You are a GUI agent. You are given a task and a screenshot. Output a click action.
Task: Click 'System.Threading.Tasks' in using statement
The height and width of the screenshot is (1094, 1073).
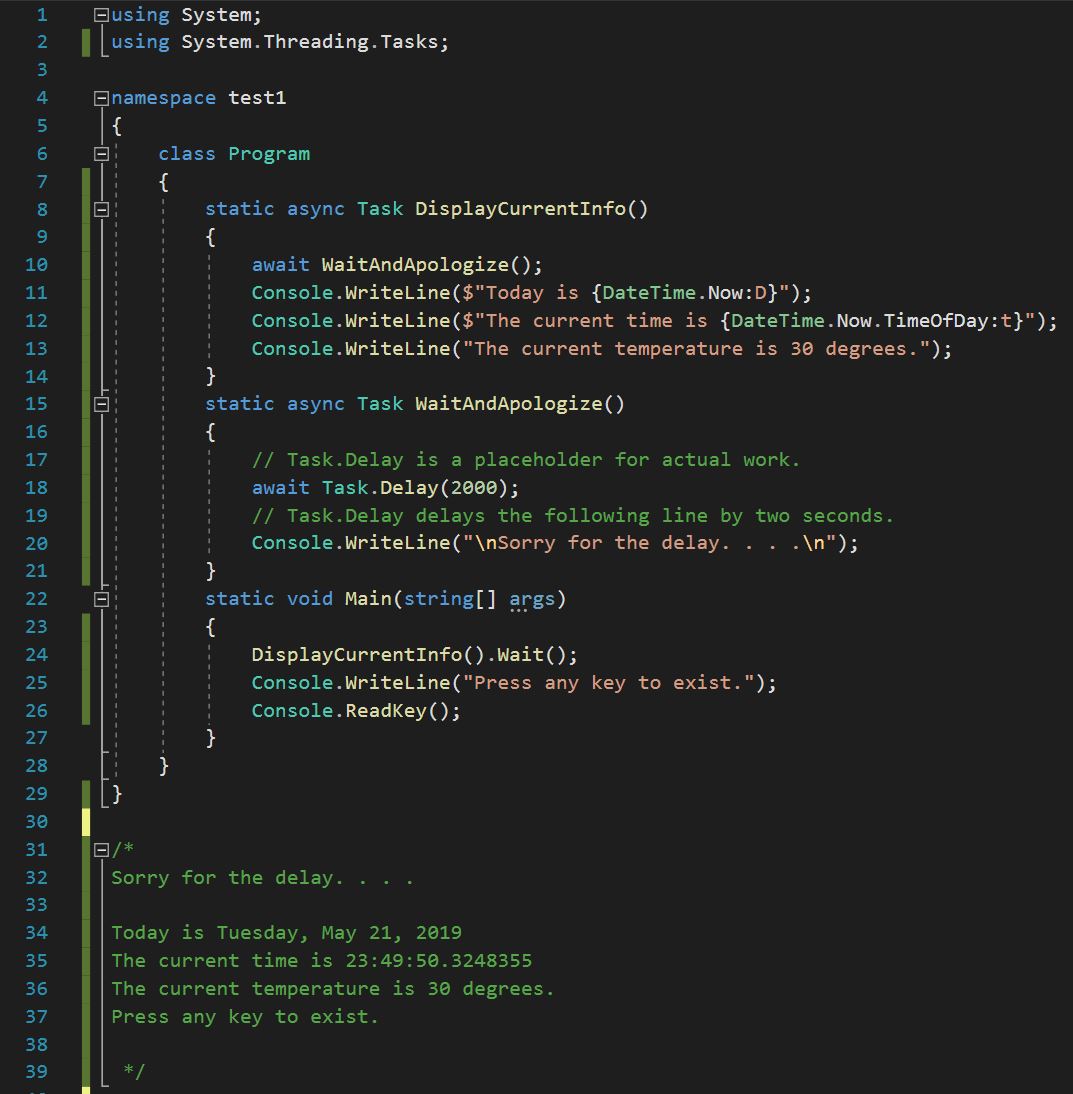[310, 42]
